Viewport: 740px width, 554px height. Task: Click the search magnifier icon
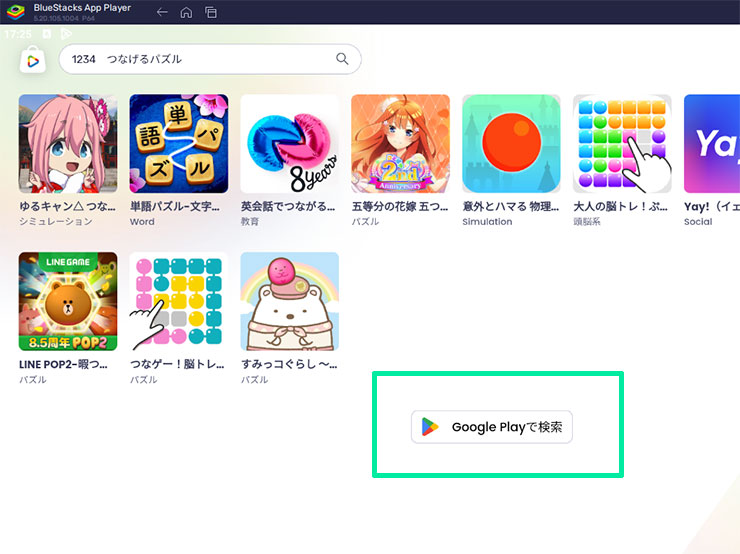point(342,59)
